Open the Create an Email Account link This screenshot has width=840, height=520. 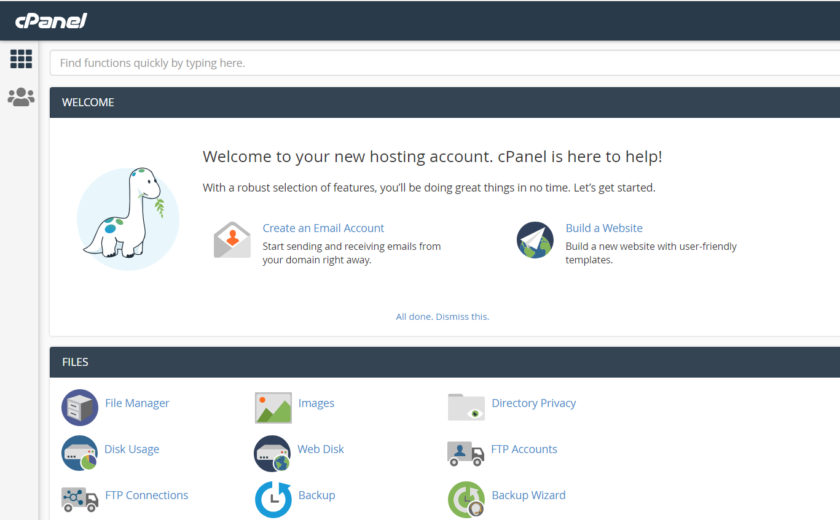click(x=323, y=228)
